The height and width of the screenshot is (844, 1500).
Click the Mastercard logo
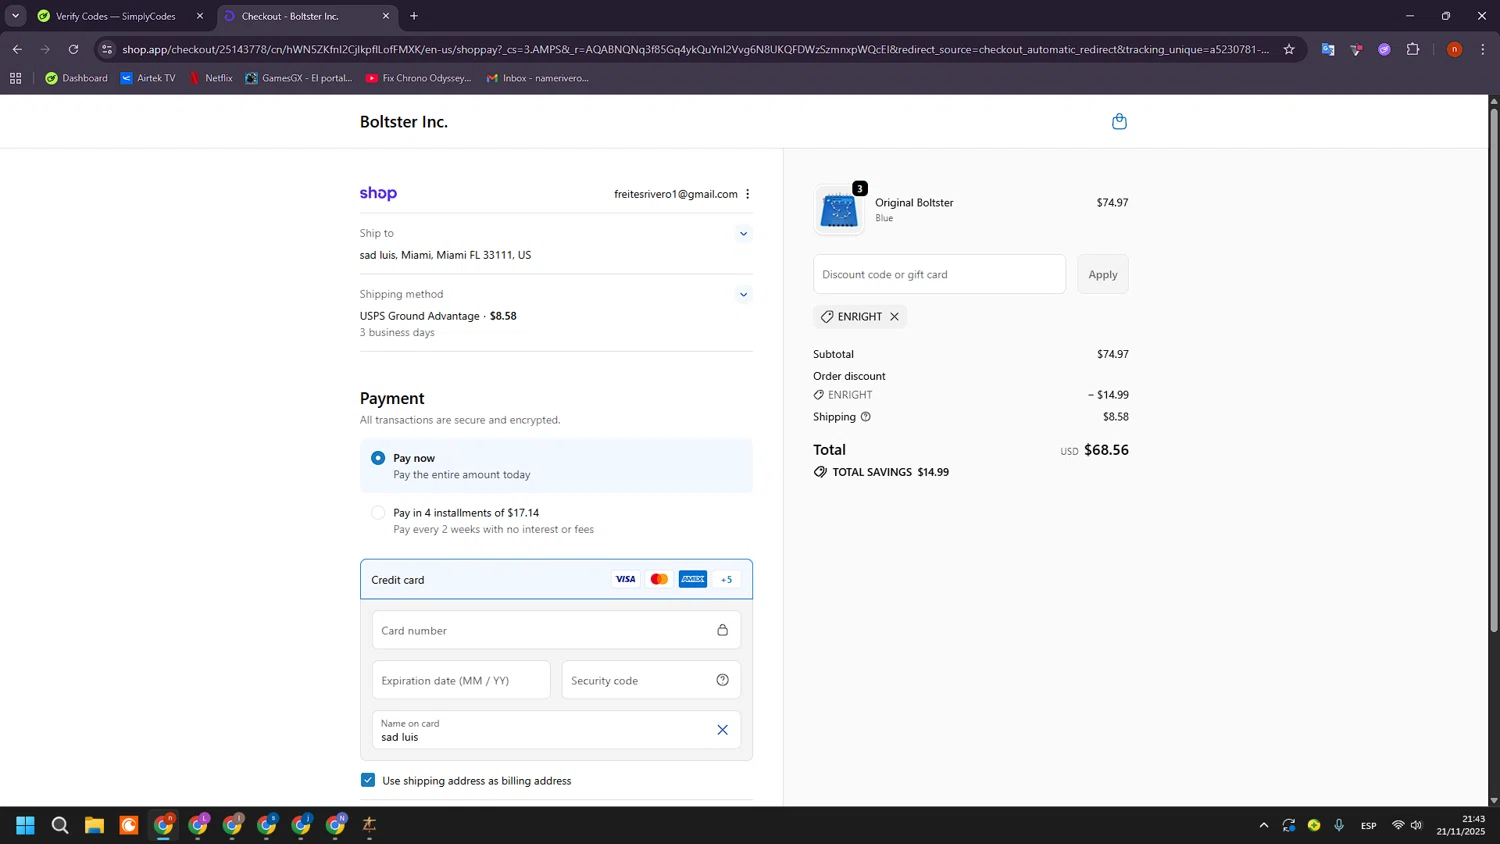(659, 579)
